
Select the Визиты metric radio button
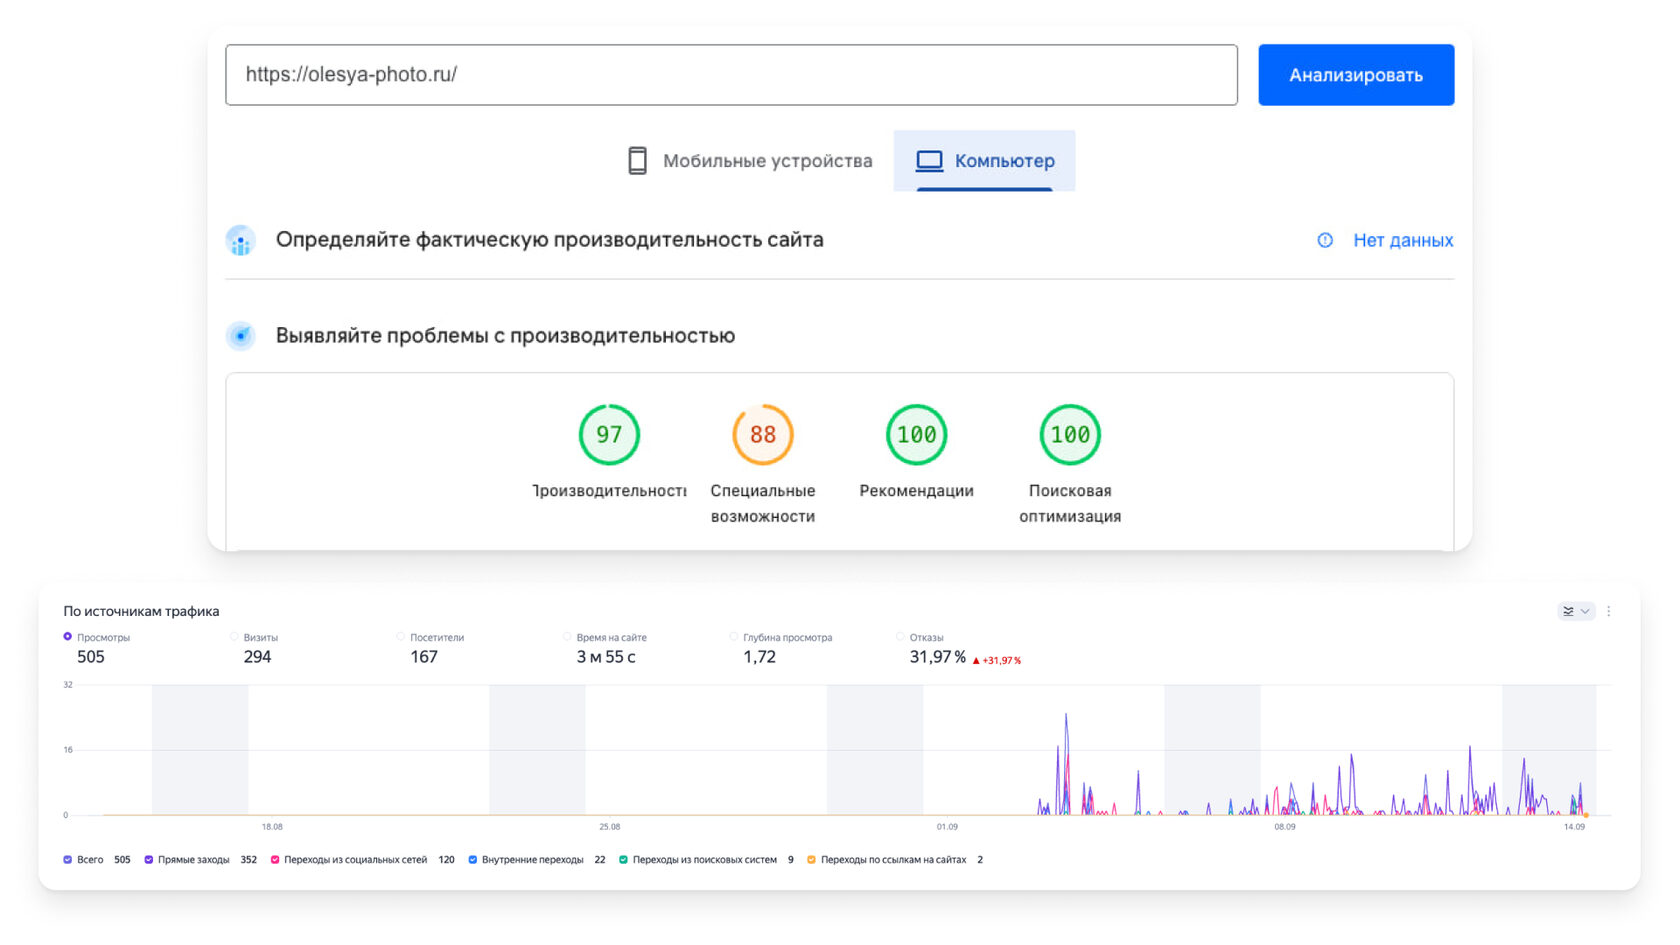pyautogui.click(x=235, y=637)
